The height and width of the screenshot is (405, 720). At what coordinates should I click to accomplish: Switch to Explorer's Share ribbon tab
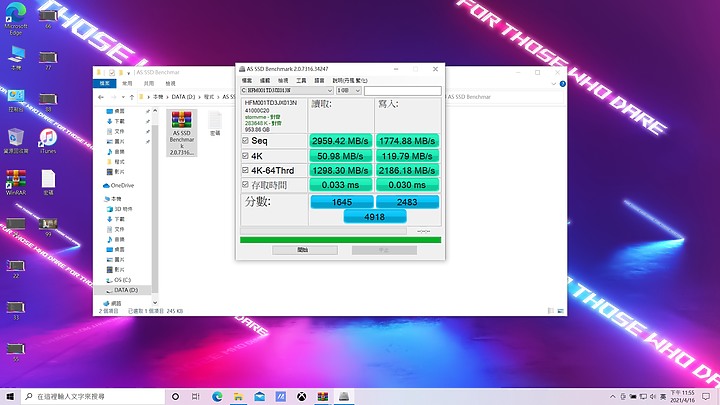[x=149, y=84]
